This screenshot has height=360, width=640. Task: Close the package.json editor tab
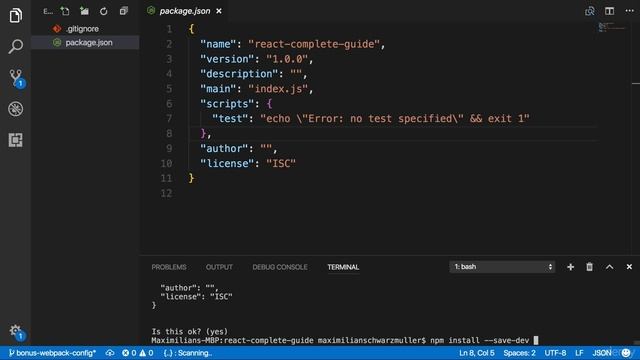click(219, 11)
